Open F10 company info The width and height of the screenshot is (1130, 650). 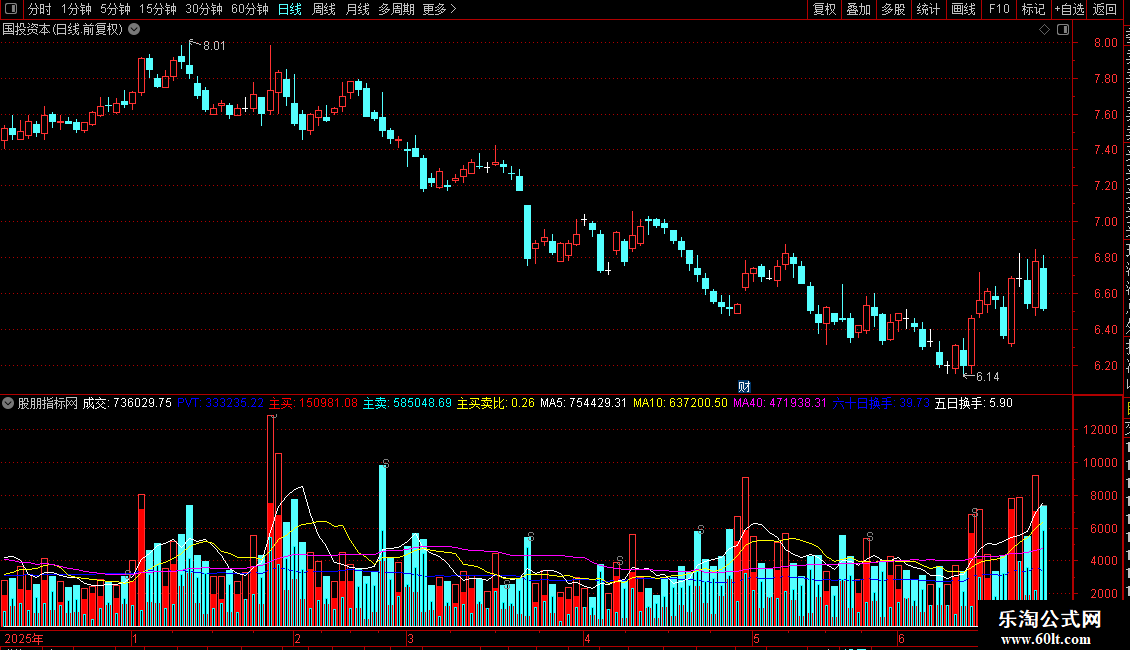pos(999,9)
